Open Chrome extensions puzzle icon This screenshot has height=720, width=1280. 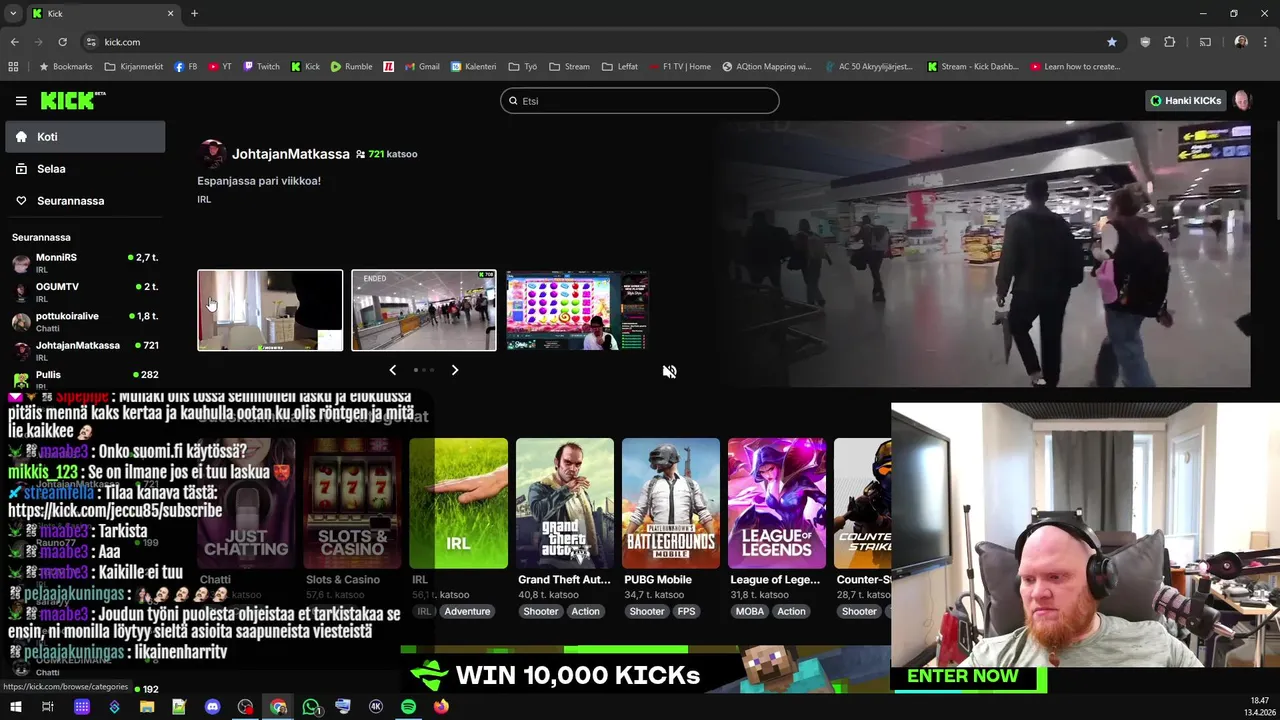[x=1169, y=42]
